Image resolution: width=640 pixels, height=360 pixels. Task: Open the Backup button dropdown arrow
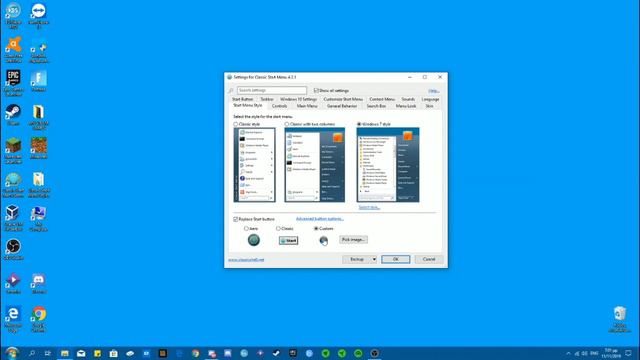(373, 259)
